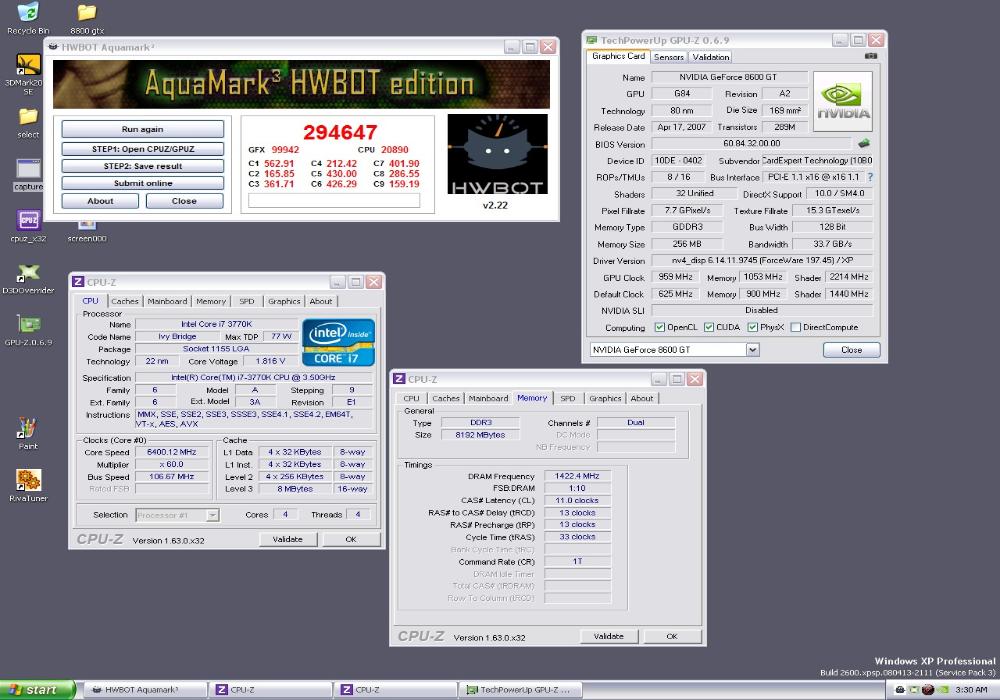
Task: Click STEP1: Open CPUZ/GPUZ button
Action: coord(143,149)
